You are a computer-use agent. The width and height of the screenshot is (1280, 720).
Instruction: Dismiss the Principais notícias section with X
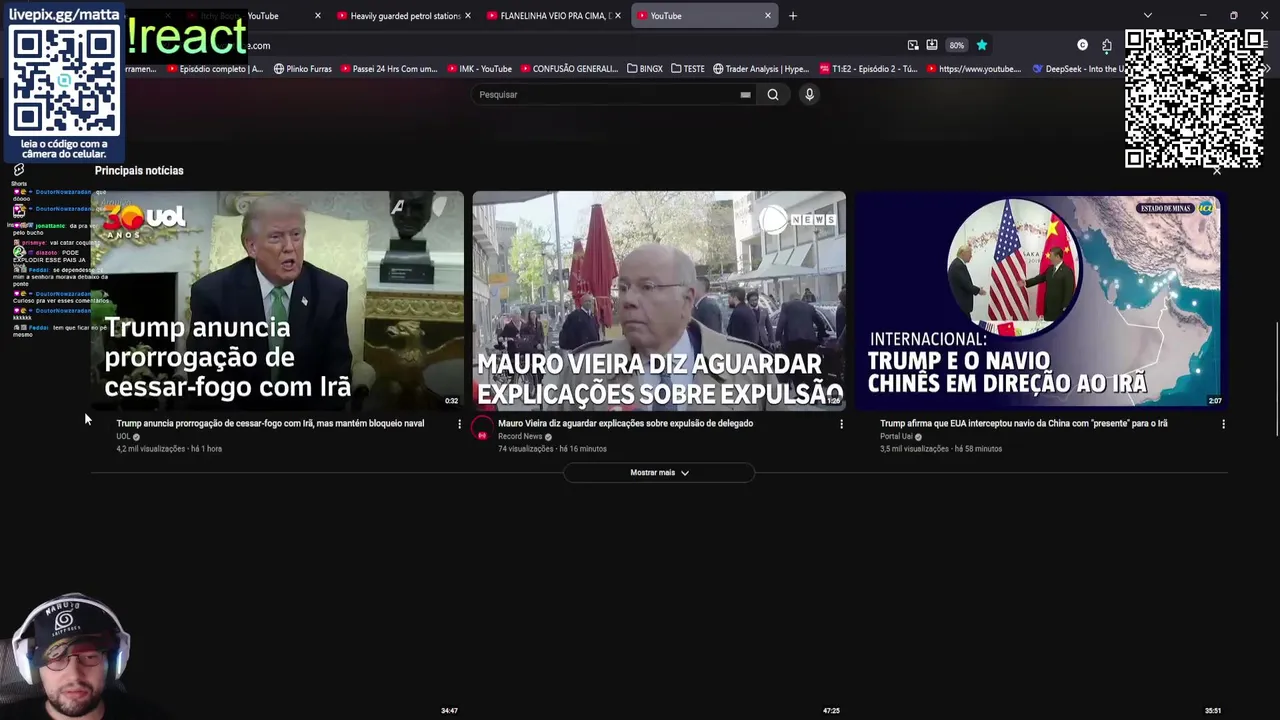[x=1217, y=170]
